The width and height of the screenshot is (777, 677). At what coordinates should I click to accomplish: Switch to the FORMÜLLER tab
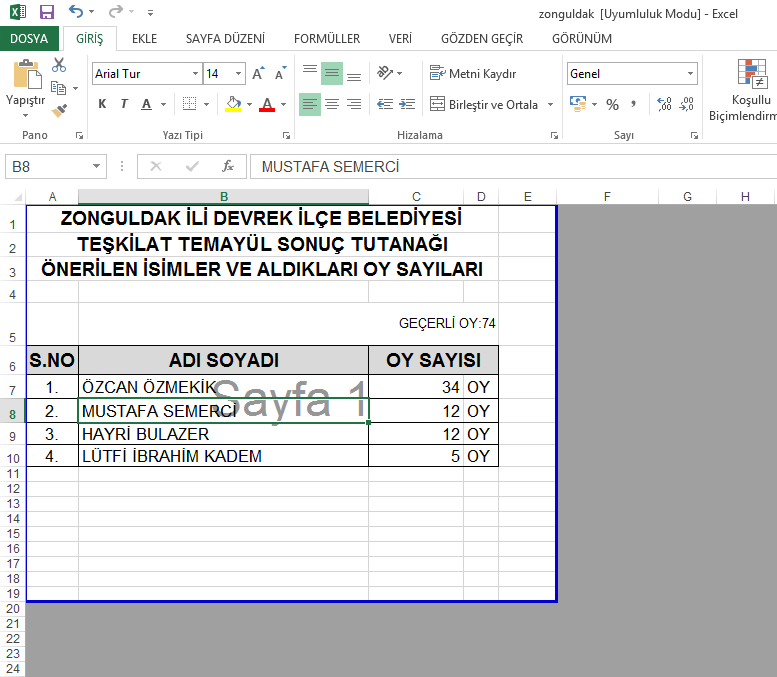327,39
